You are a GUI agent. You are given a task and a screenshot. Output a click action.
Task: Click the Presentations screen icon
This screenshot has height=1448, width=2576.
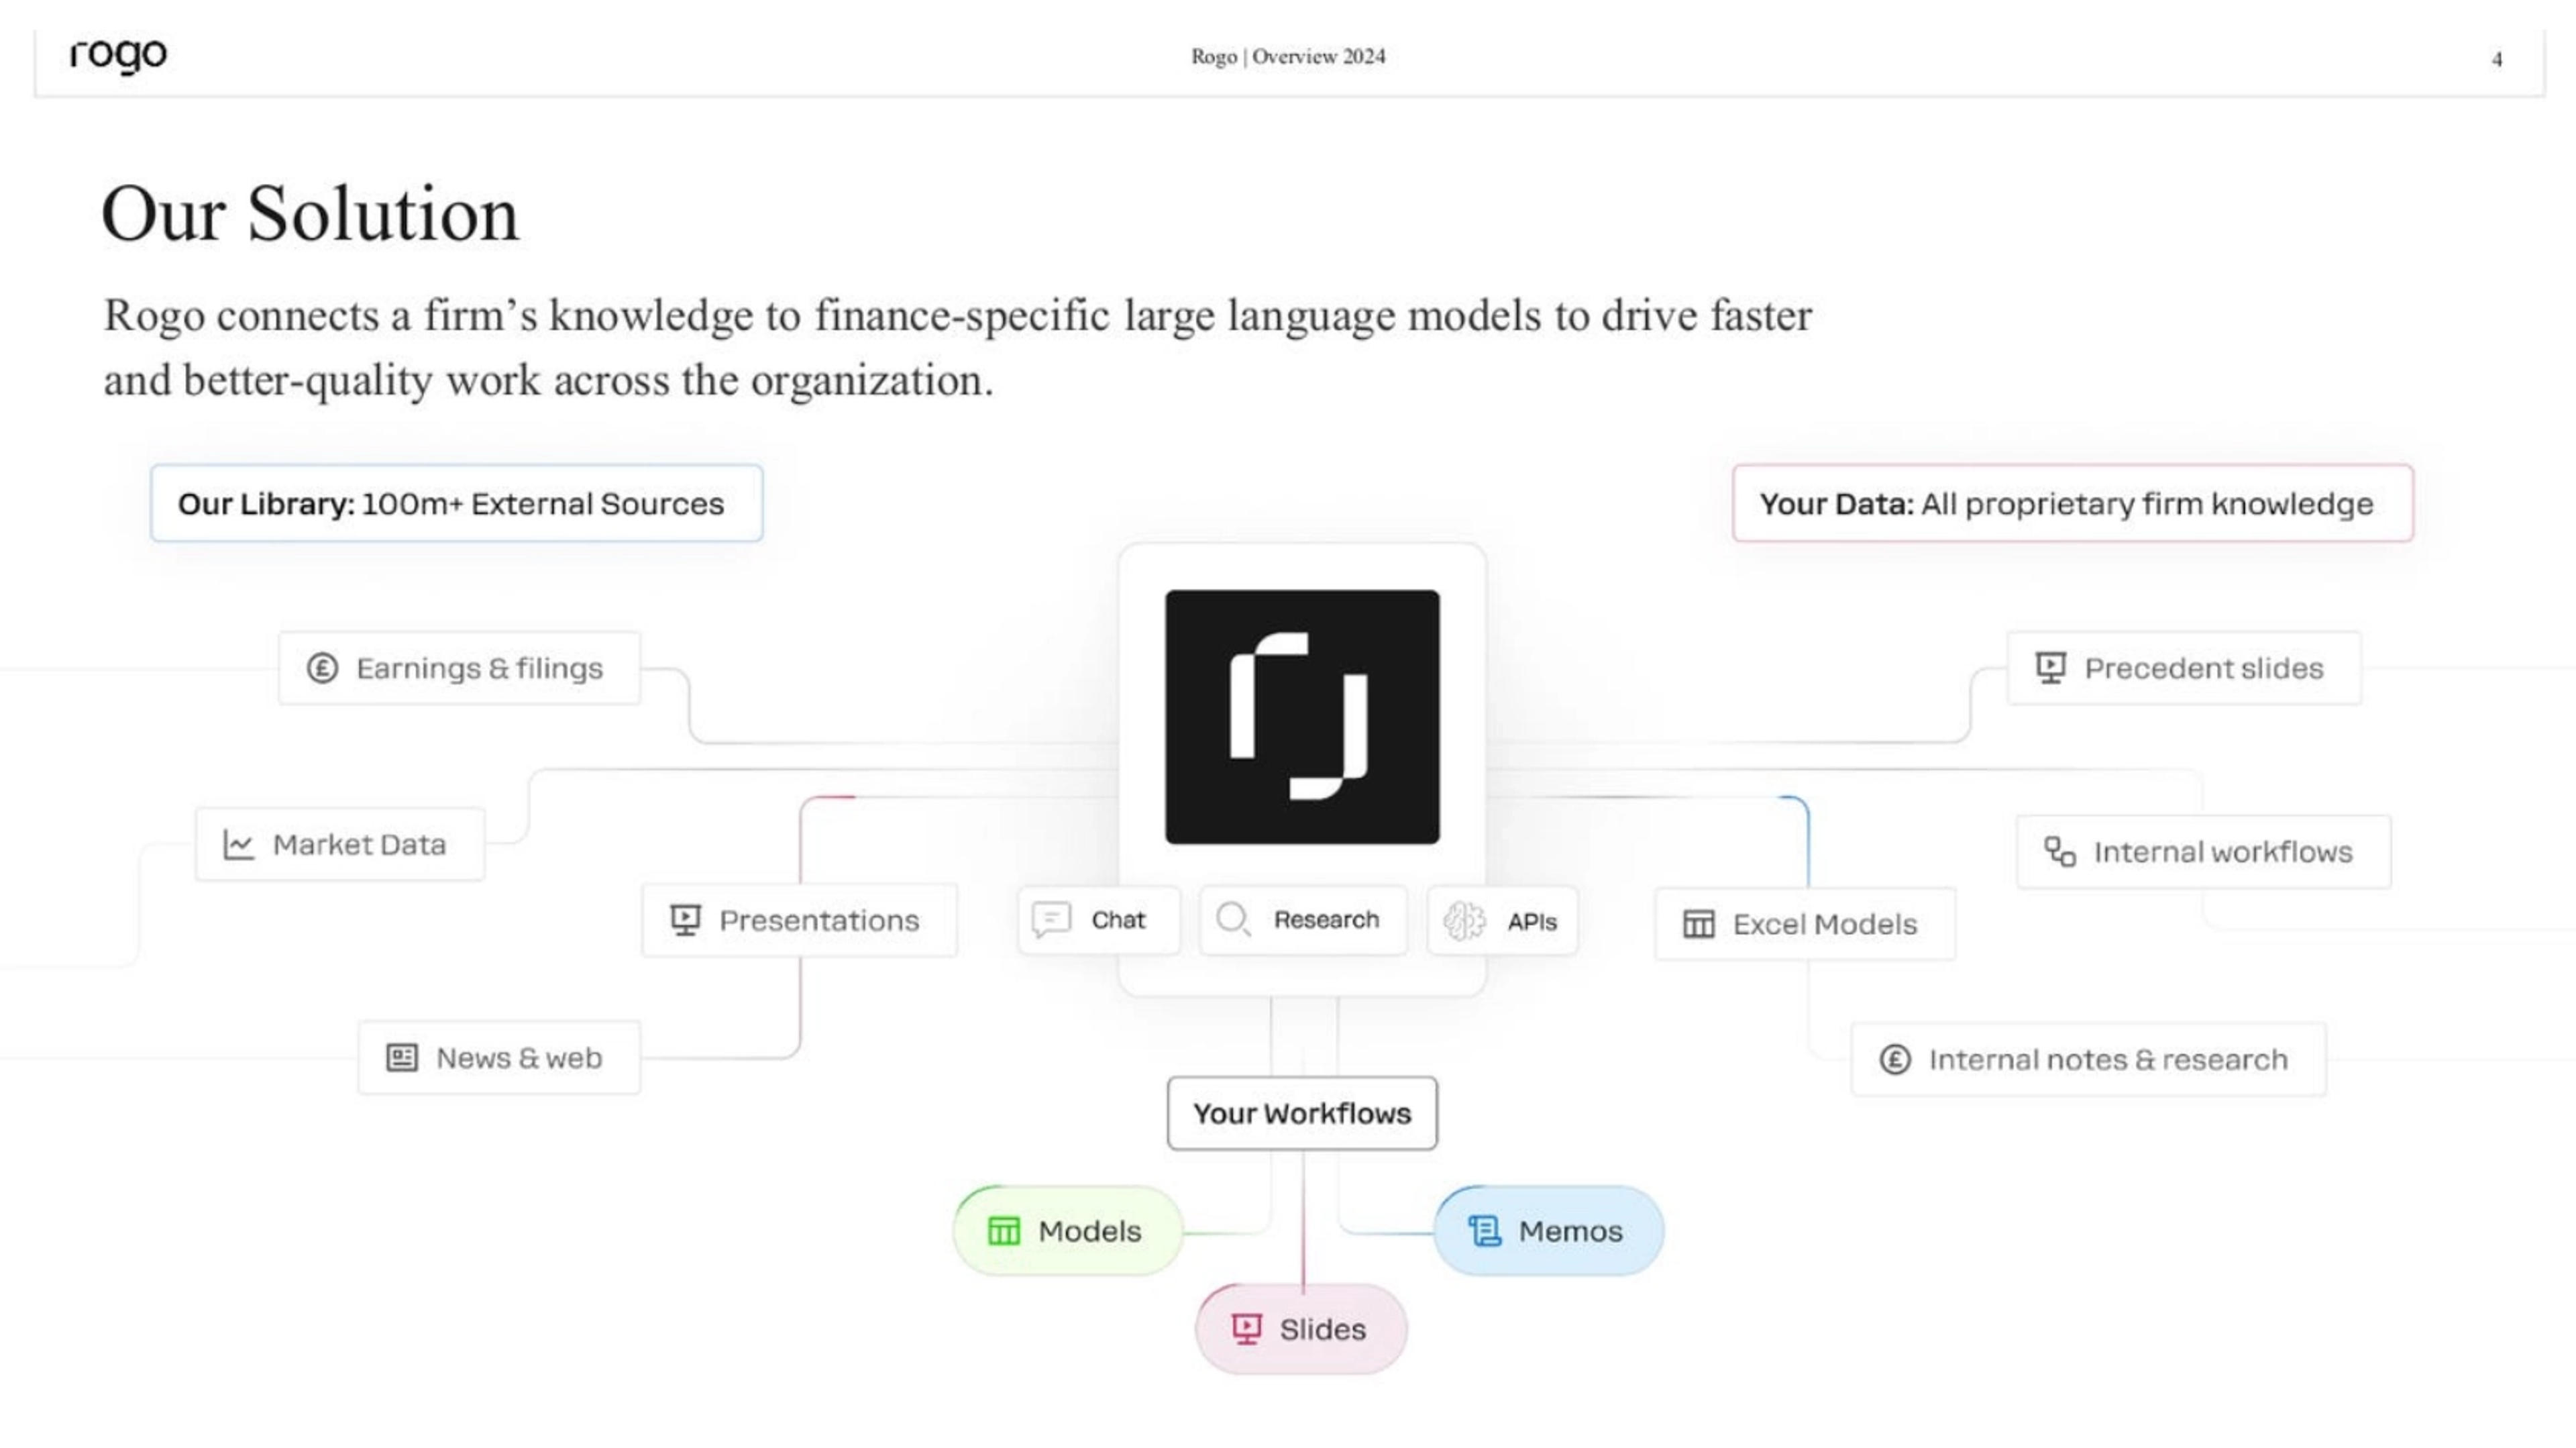click(685, 920)
